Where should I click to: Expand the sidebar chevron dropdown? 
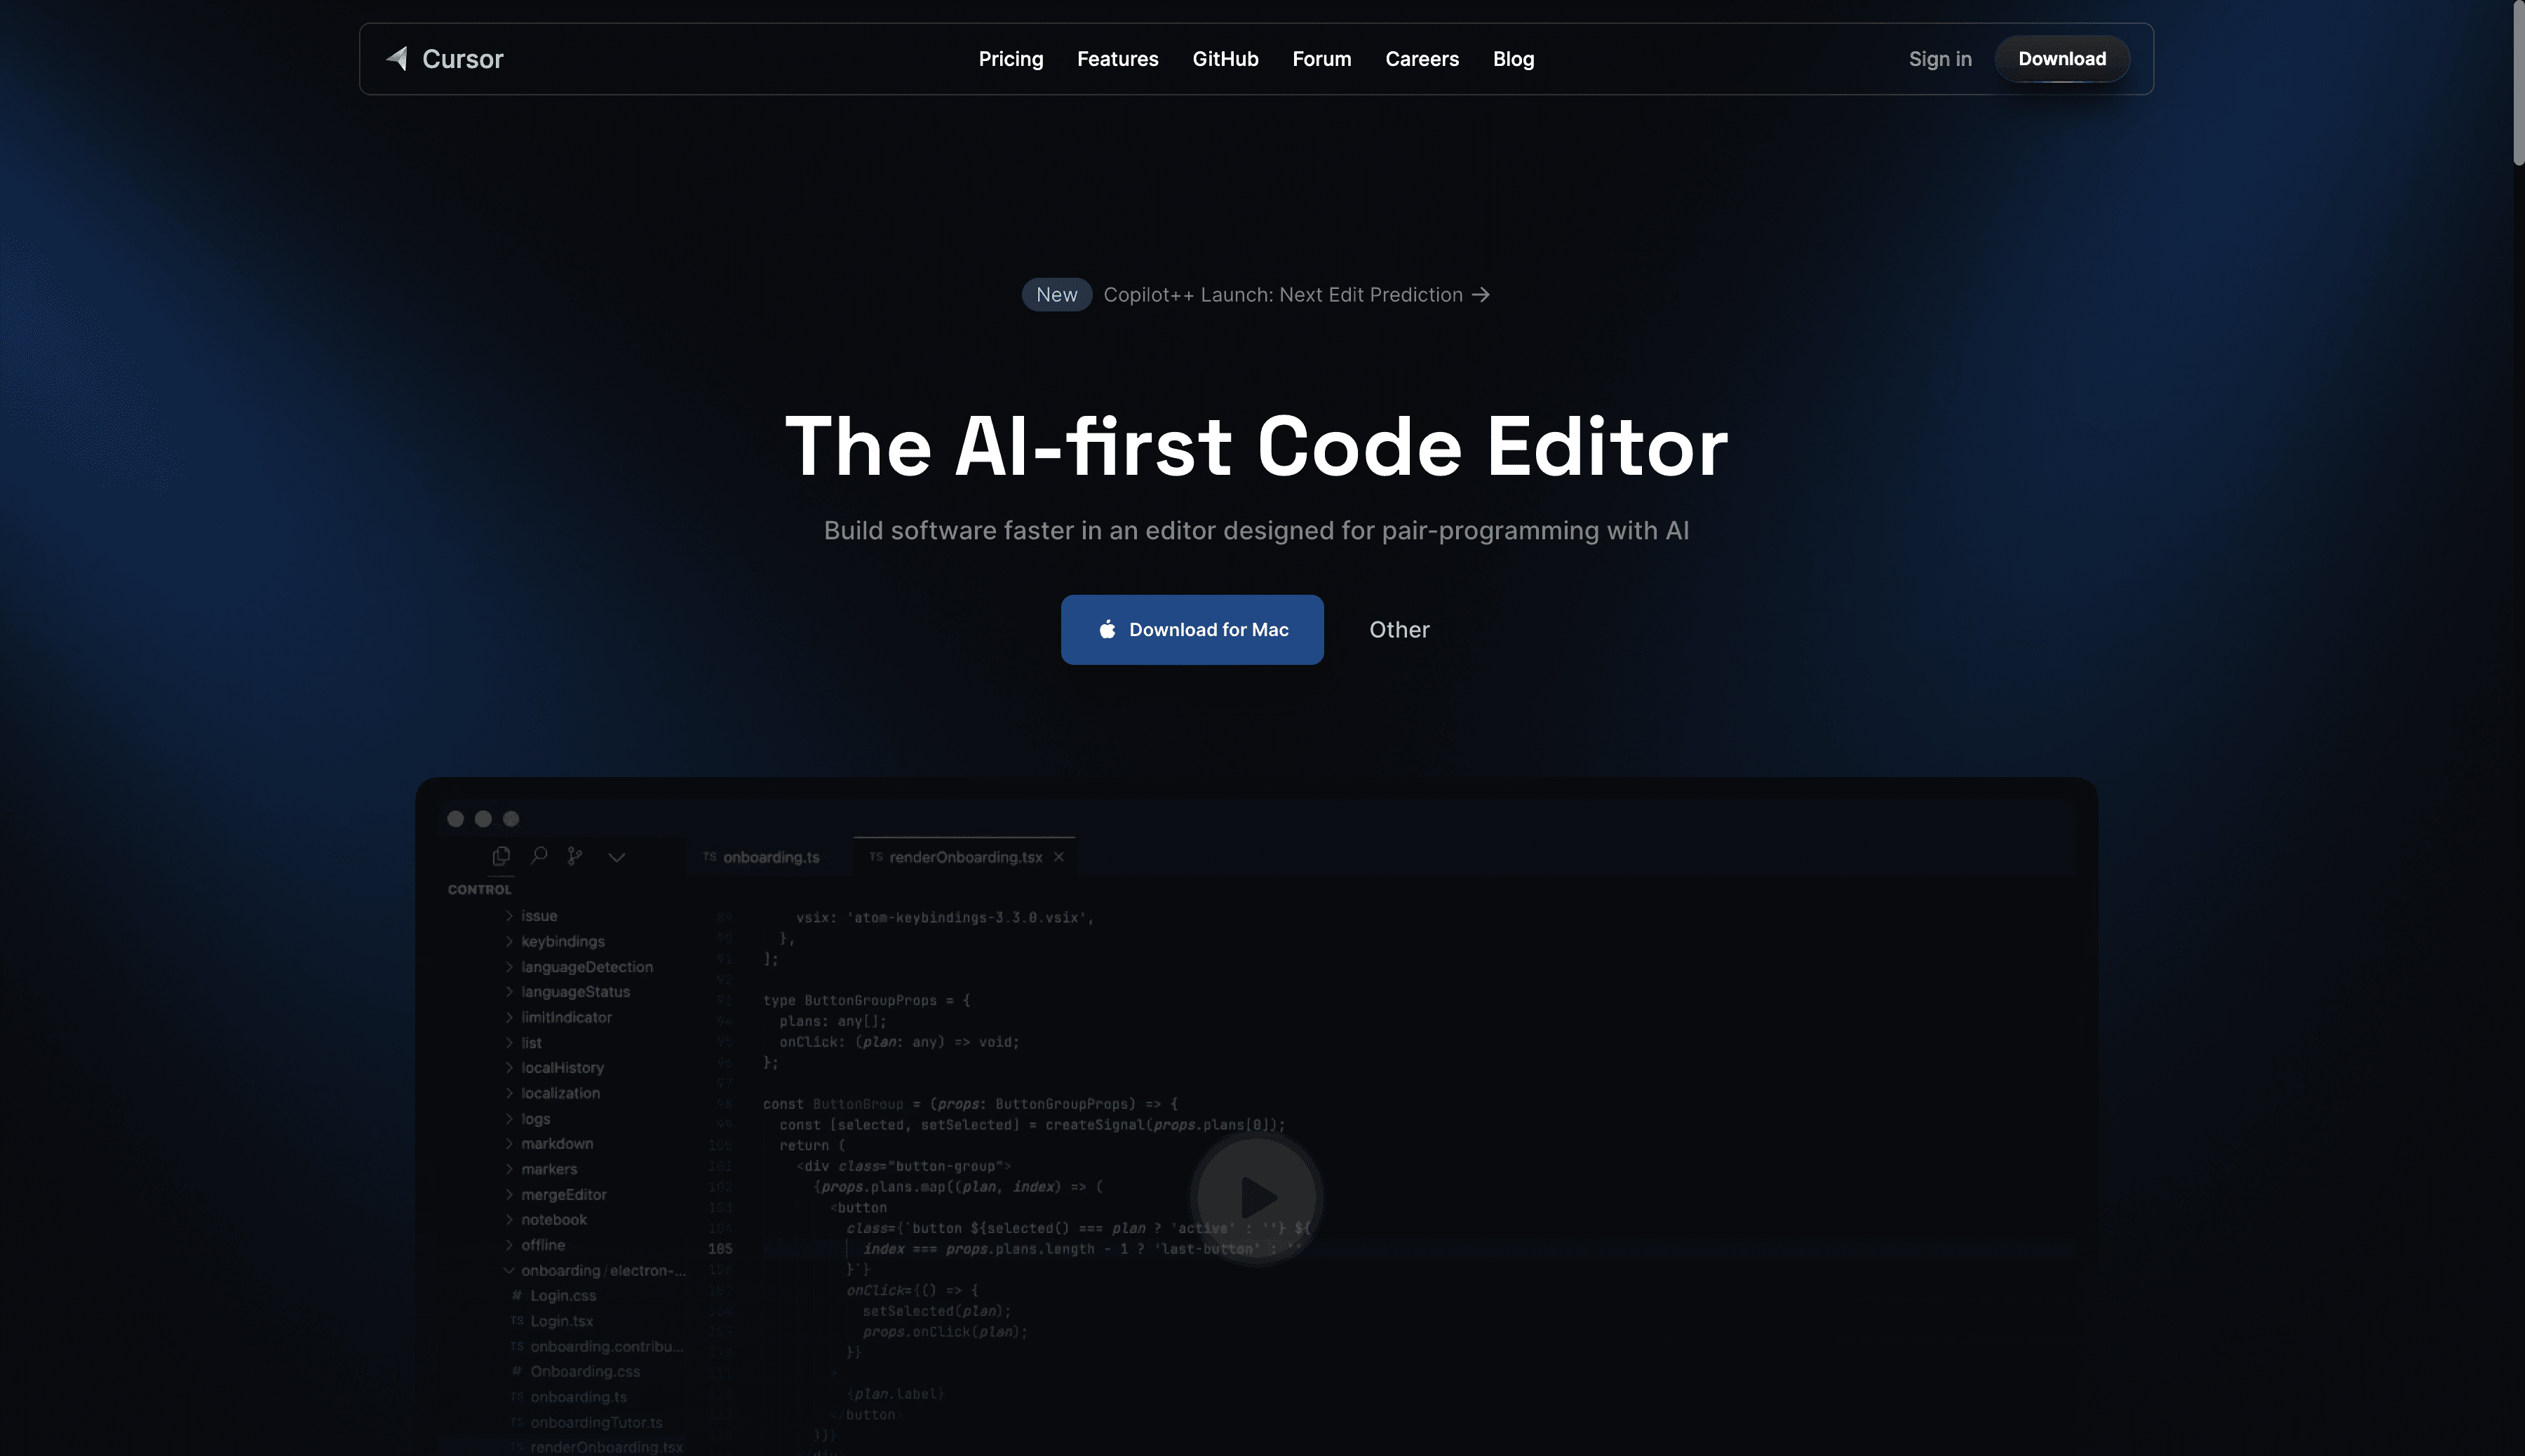(x=617, y=857)
